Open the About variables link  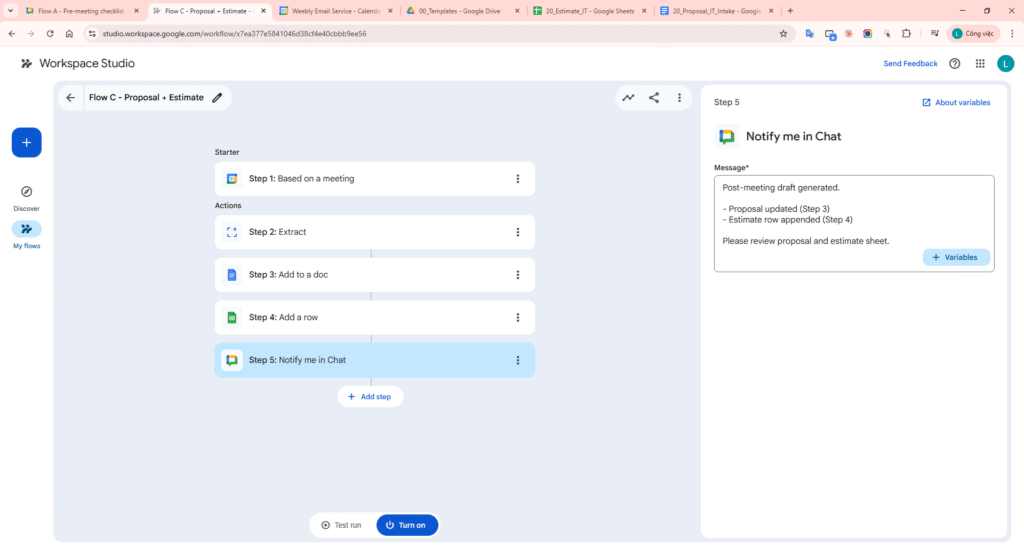click(956, 102)
